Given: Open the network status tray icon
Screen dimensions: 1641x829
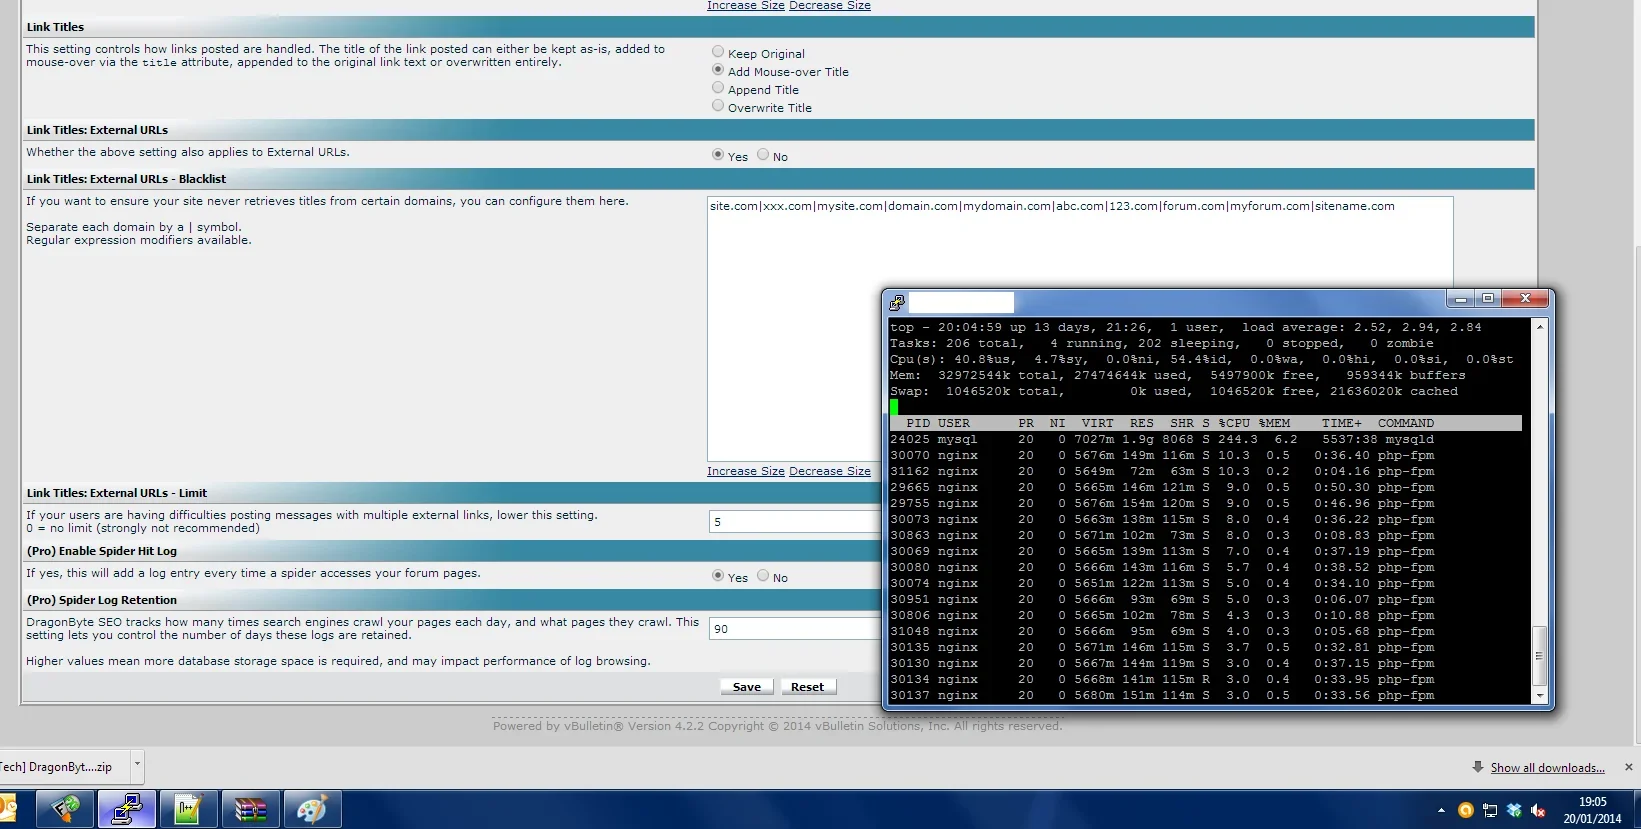Looking at the screenshot, I should pos(1490,810).
